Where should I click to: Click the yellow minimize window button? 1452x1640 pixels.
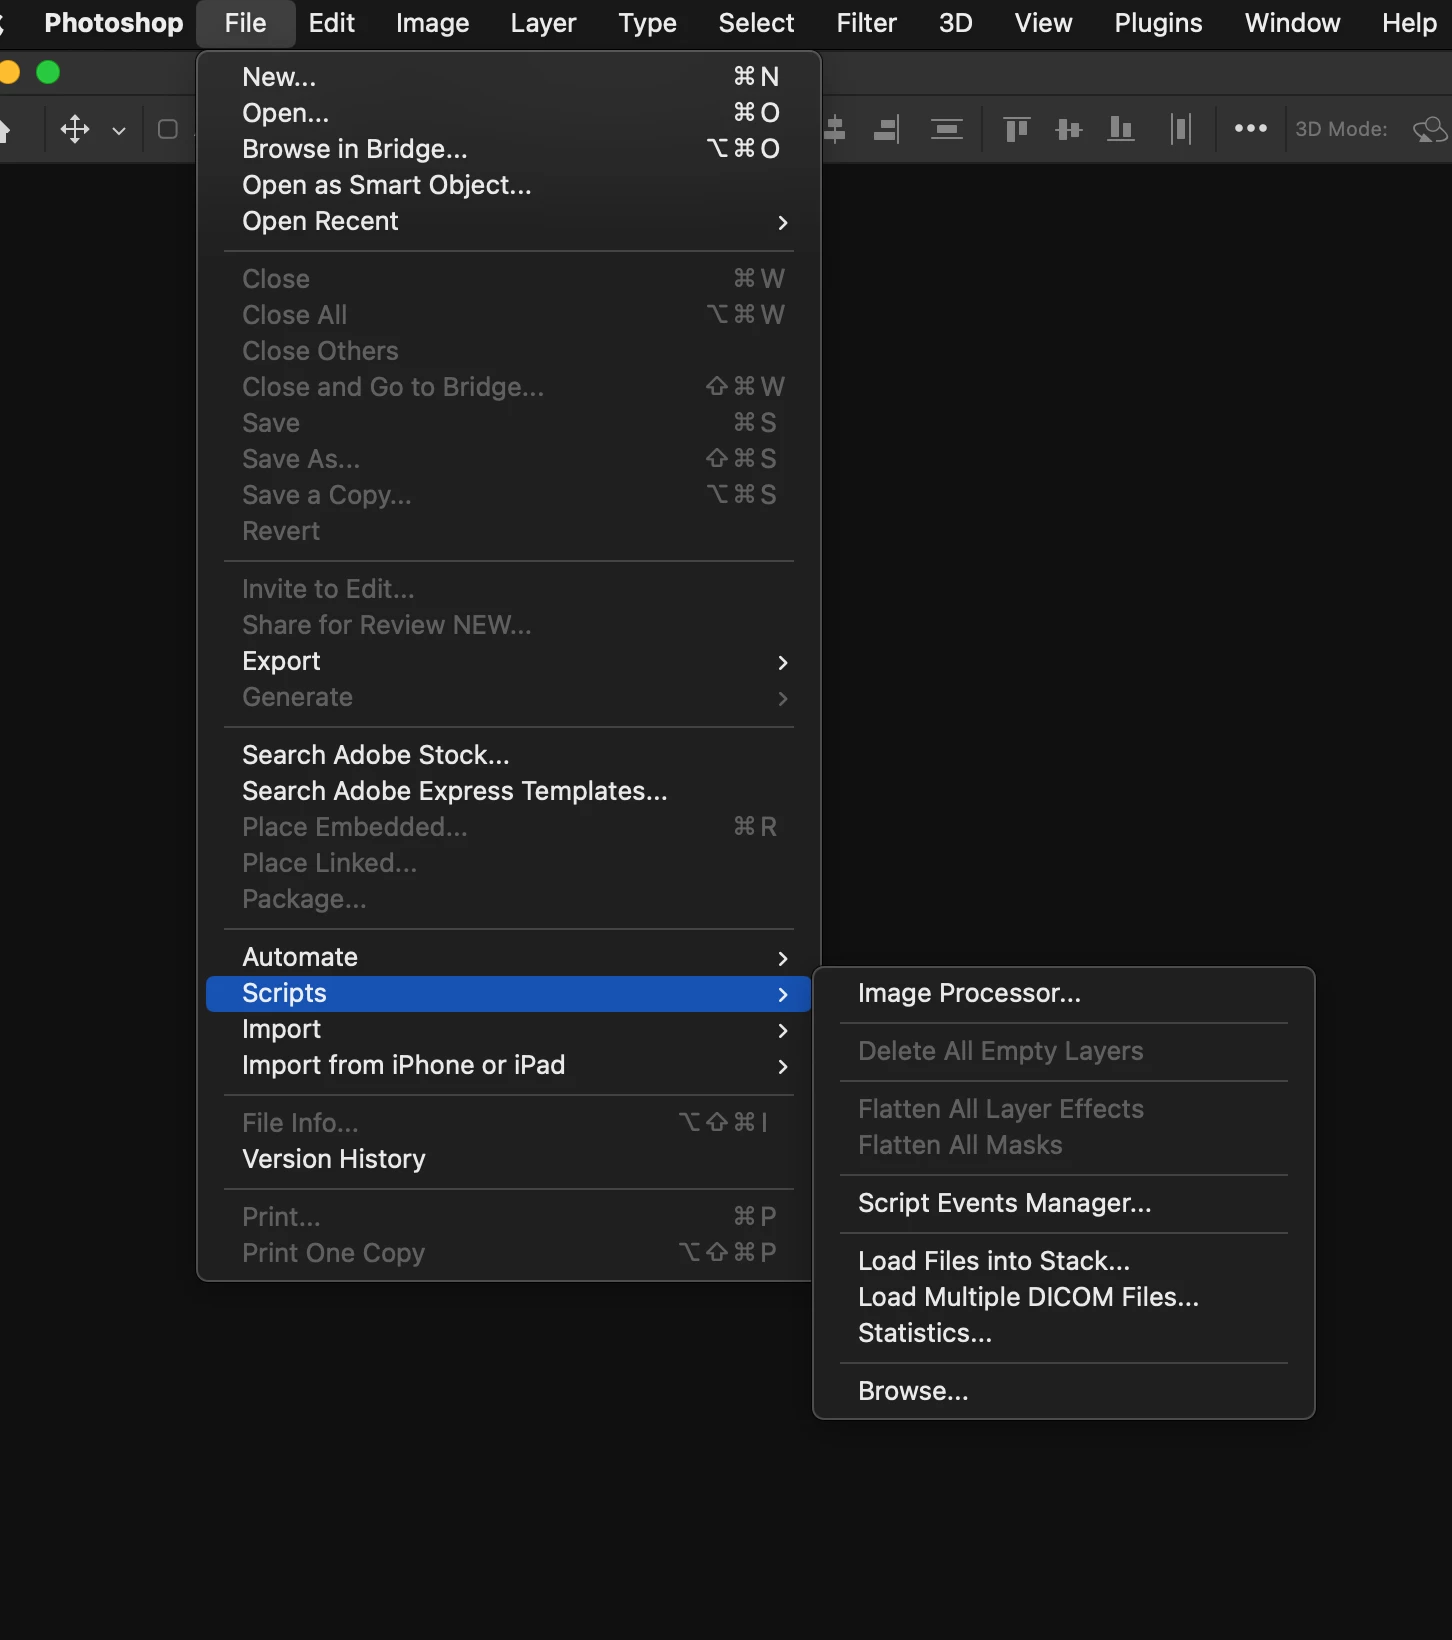[x=9, y=72]
